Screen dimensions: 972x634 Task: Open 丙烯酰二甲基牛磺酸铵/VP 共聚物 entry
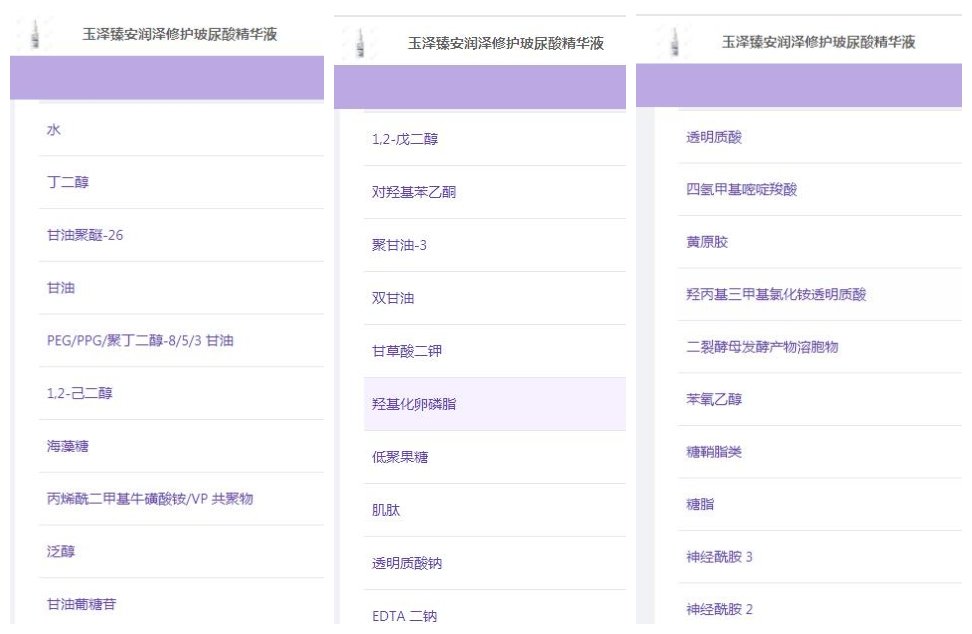[x=150, y=498]
